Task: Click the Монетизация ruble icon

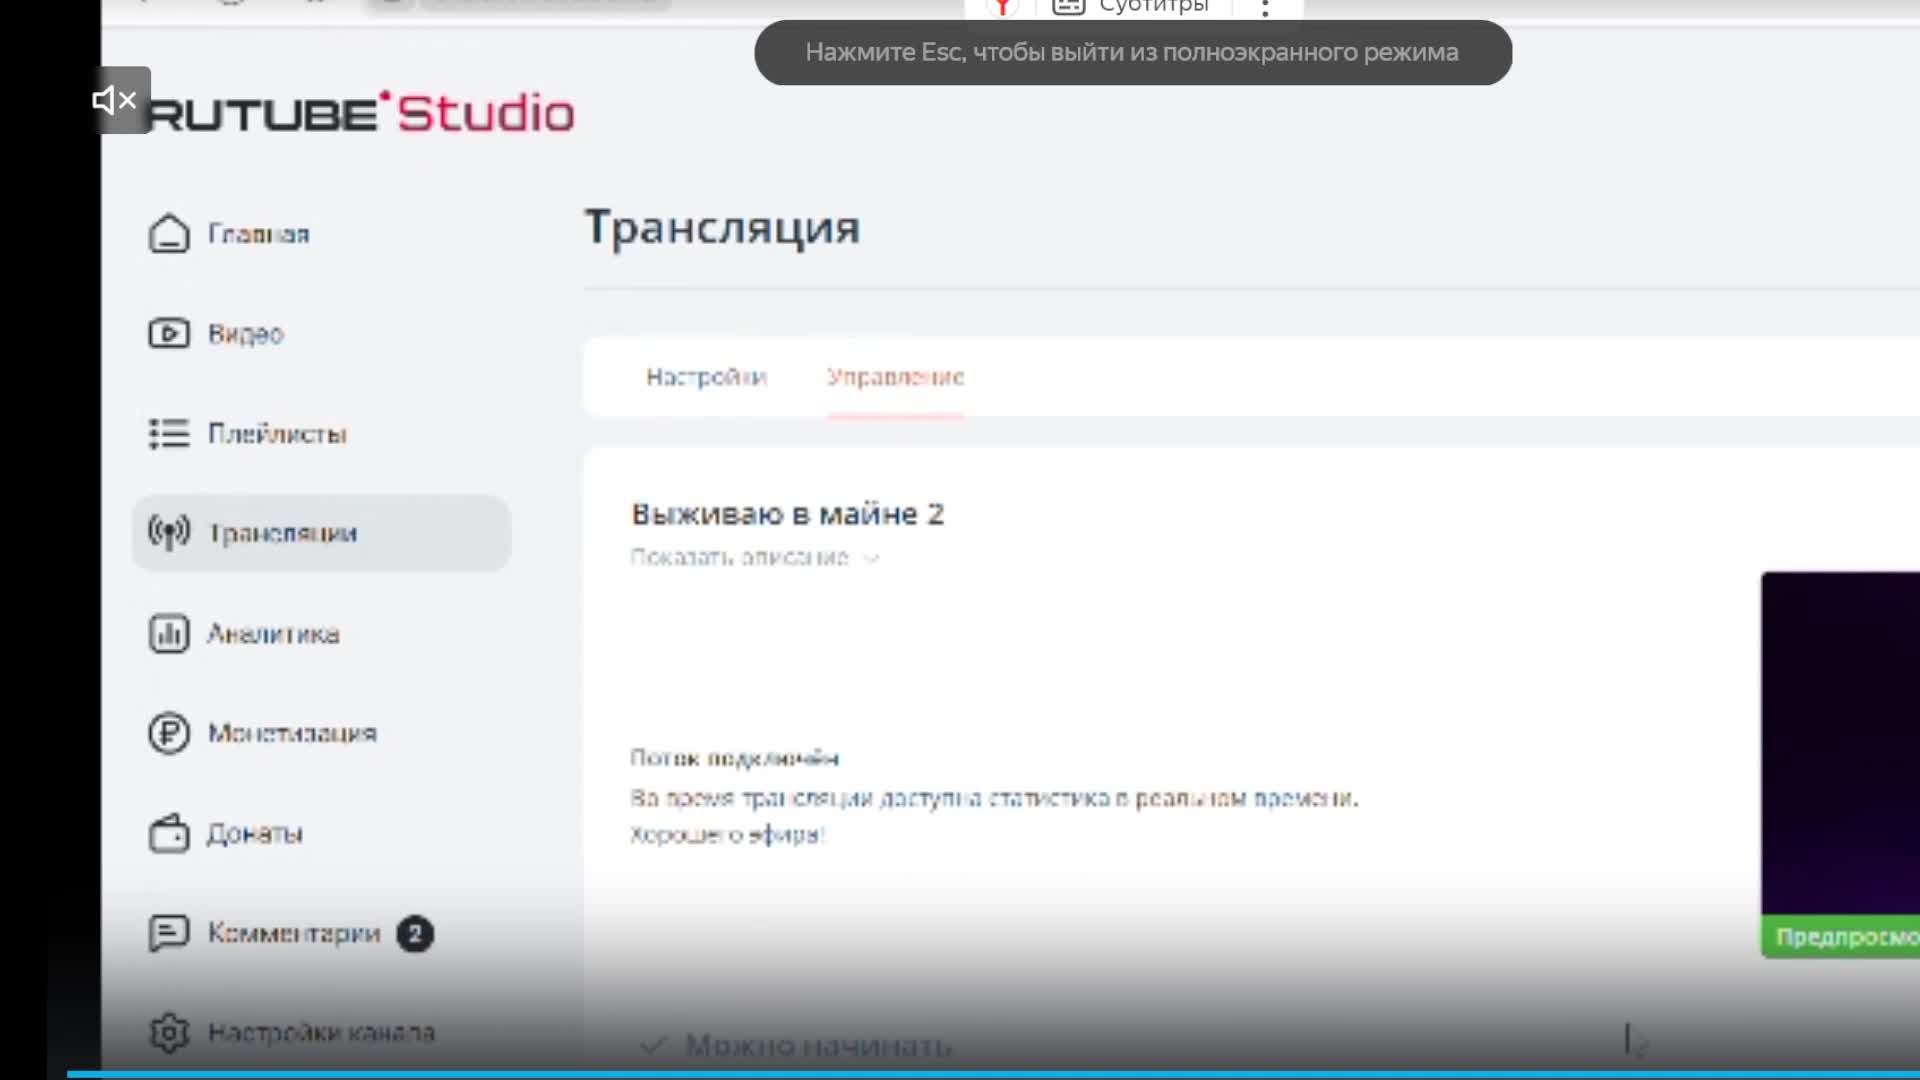Action: pyautogui.click(x=169, y=733)
